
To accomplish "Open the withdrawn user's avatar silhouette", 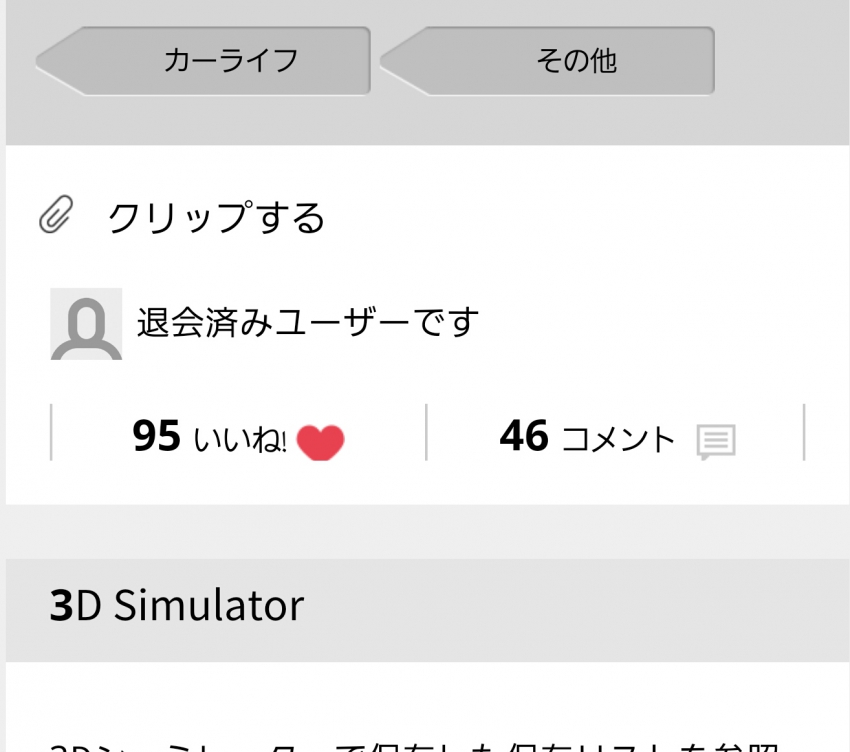I will coord(86,327).
